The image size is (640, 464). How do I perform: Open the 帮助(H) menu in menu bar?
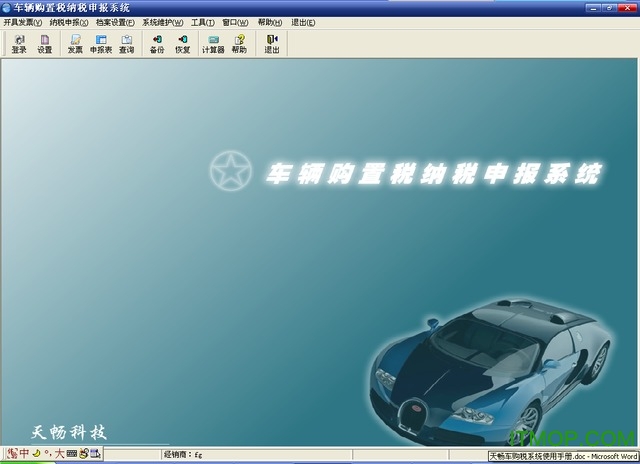[270, 22]
